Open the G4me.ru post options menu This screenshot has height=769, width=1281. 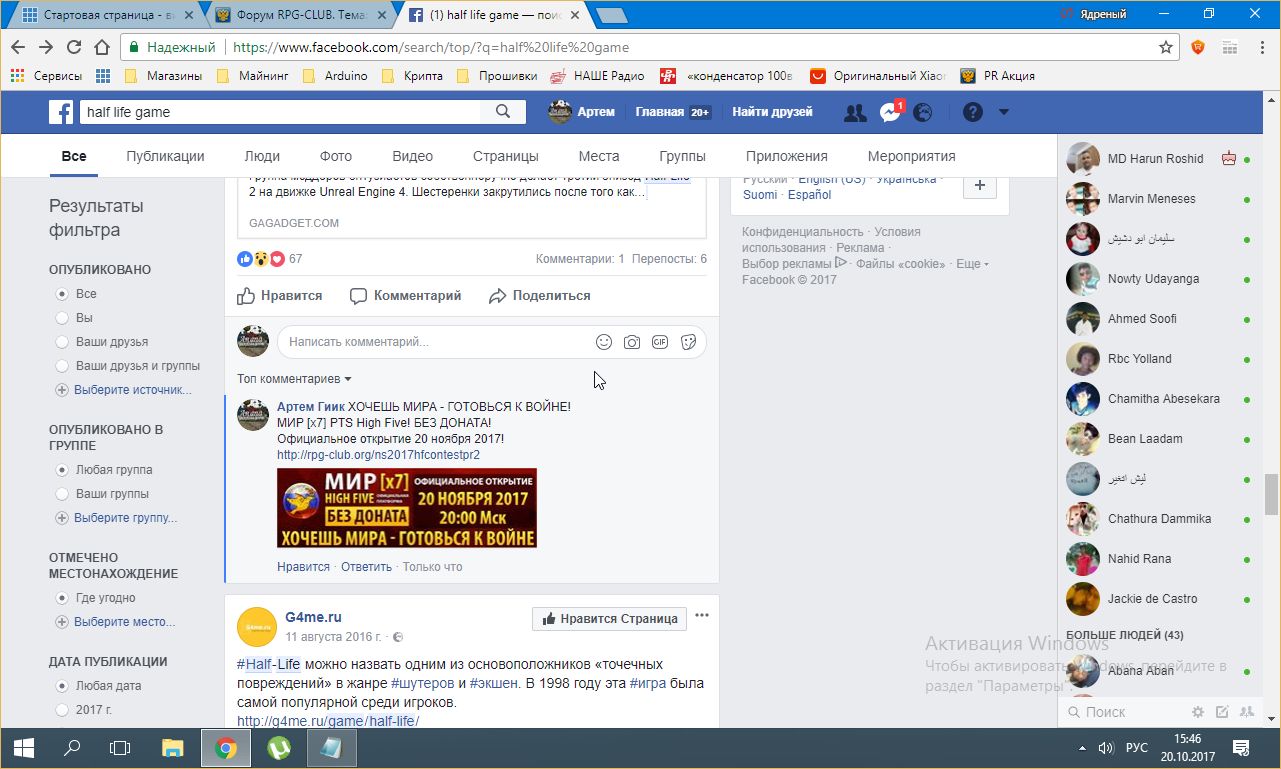pos(702,616)
